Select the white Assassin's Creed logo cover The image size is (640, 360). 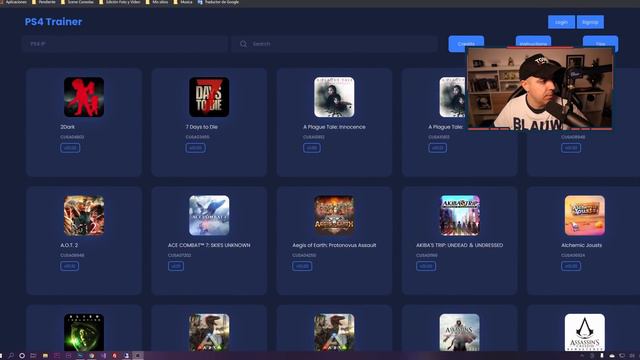click(584, 332)
